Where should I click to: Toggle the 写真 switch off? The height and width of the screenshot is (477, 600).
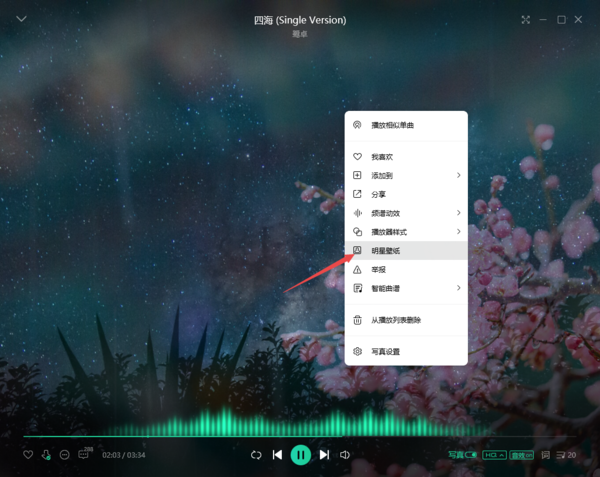click(x=463, y=455)
